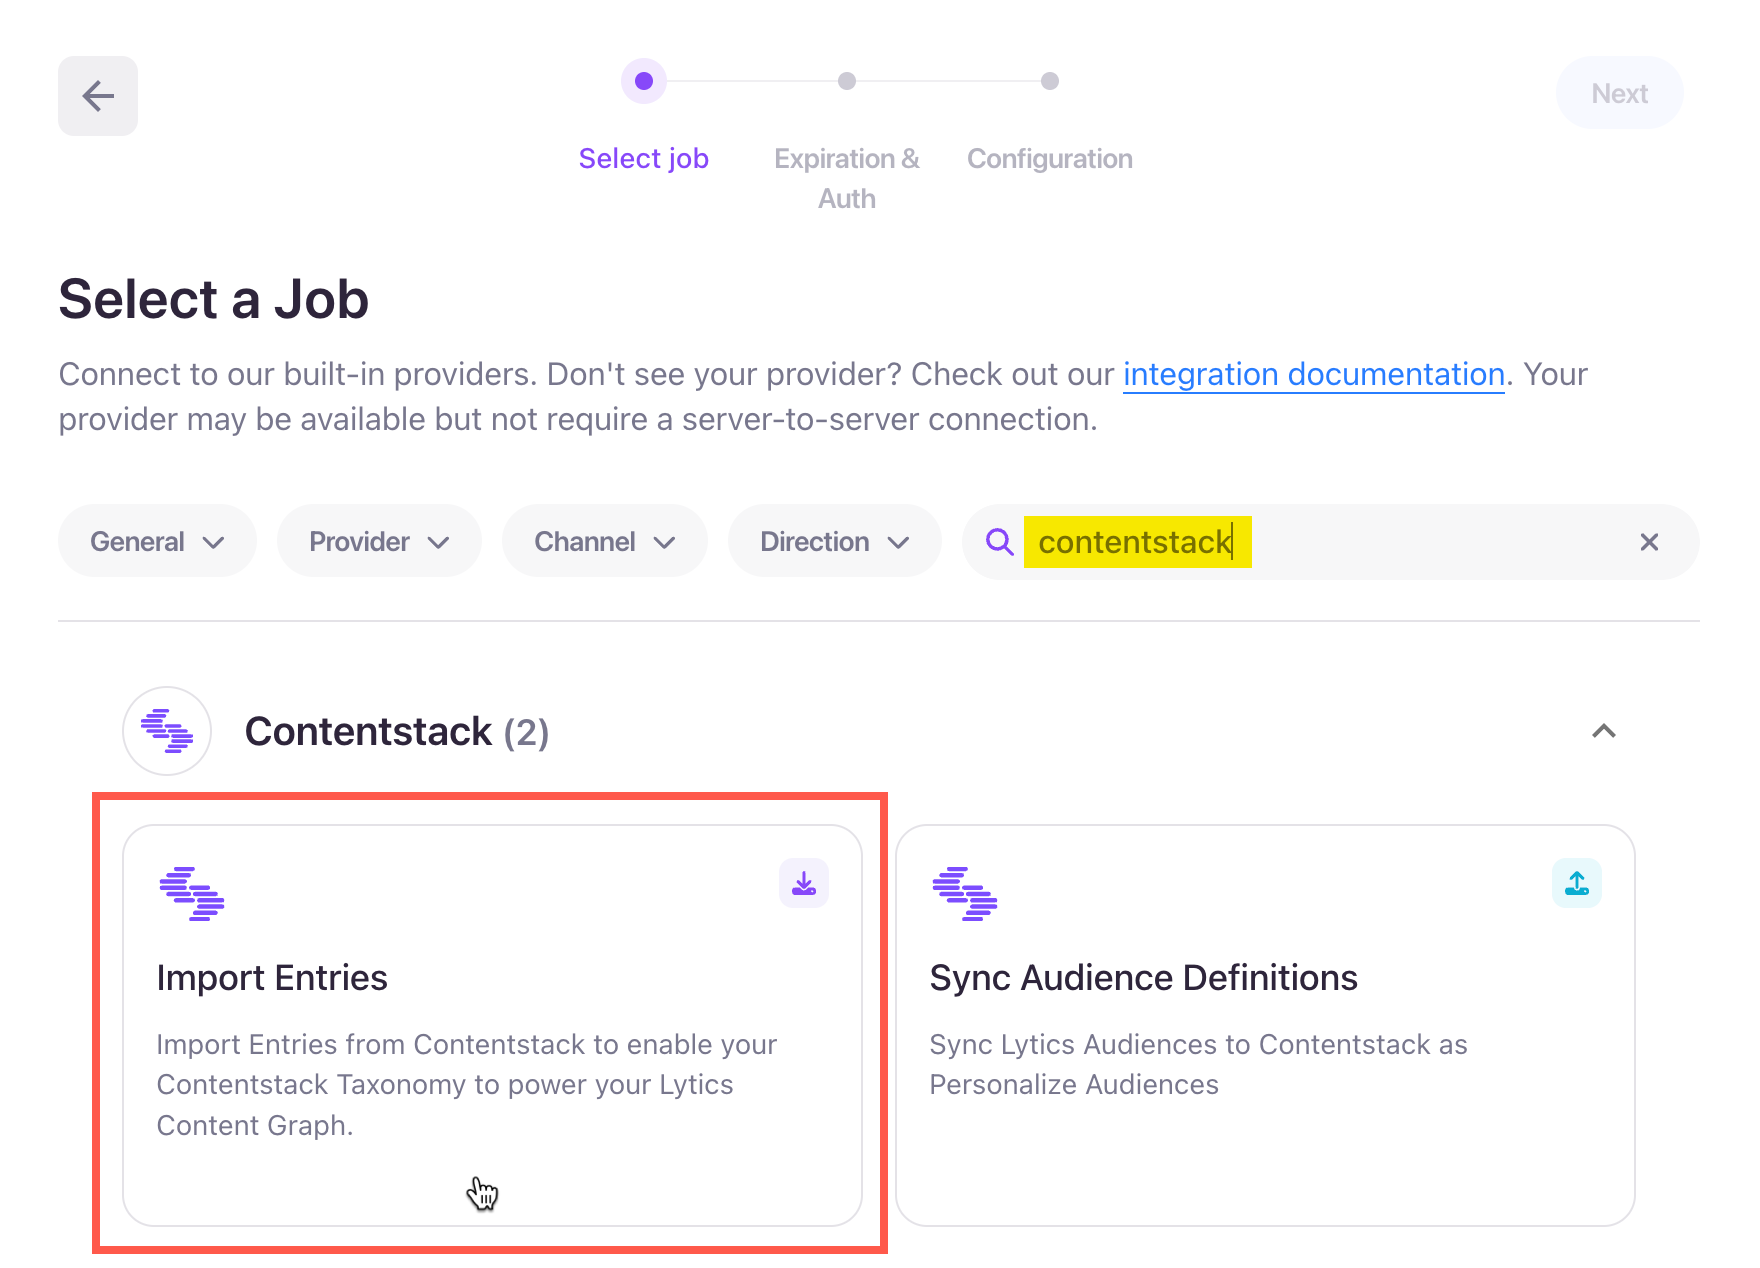Viewport: 1760px width, 1268px height.
Task: Click the Select job step
Action: (x=644, y=158)
